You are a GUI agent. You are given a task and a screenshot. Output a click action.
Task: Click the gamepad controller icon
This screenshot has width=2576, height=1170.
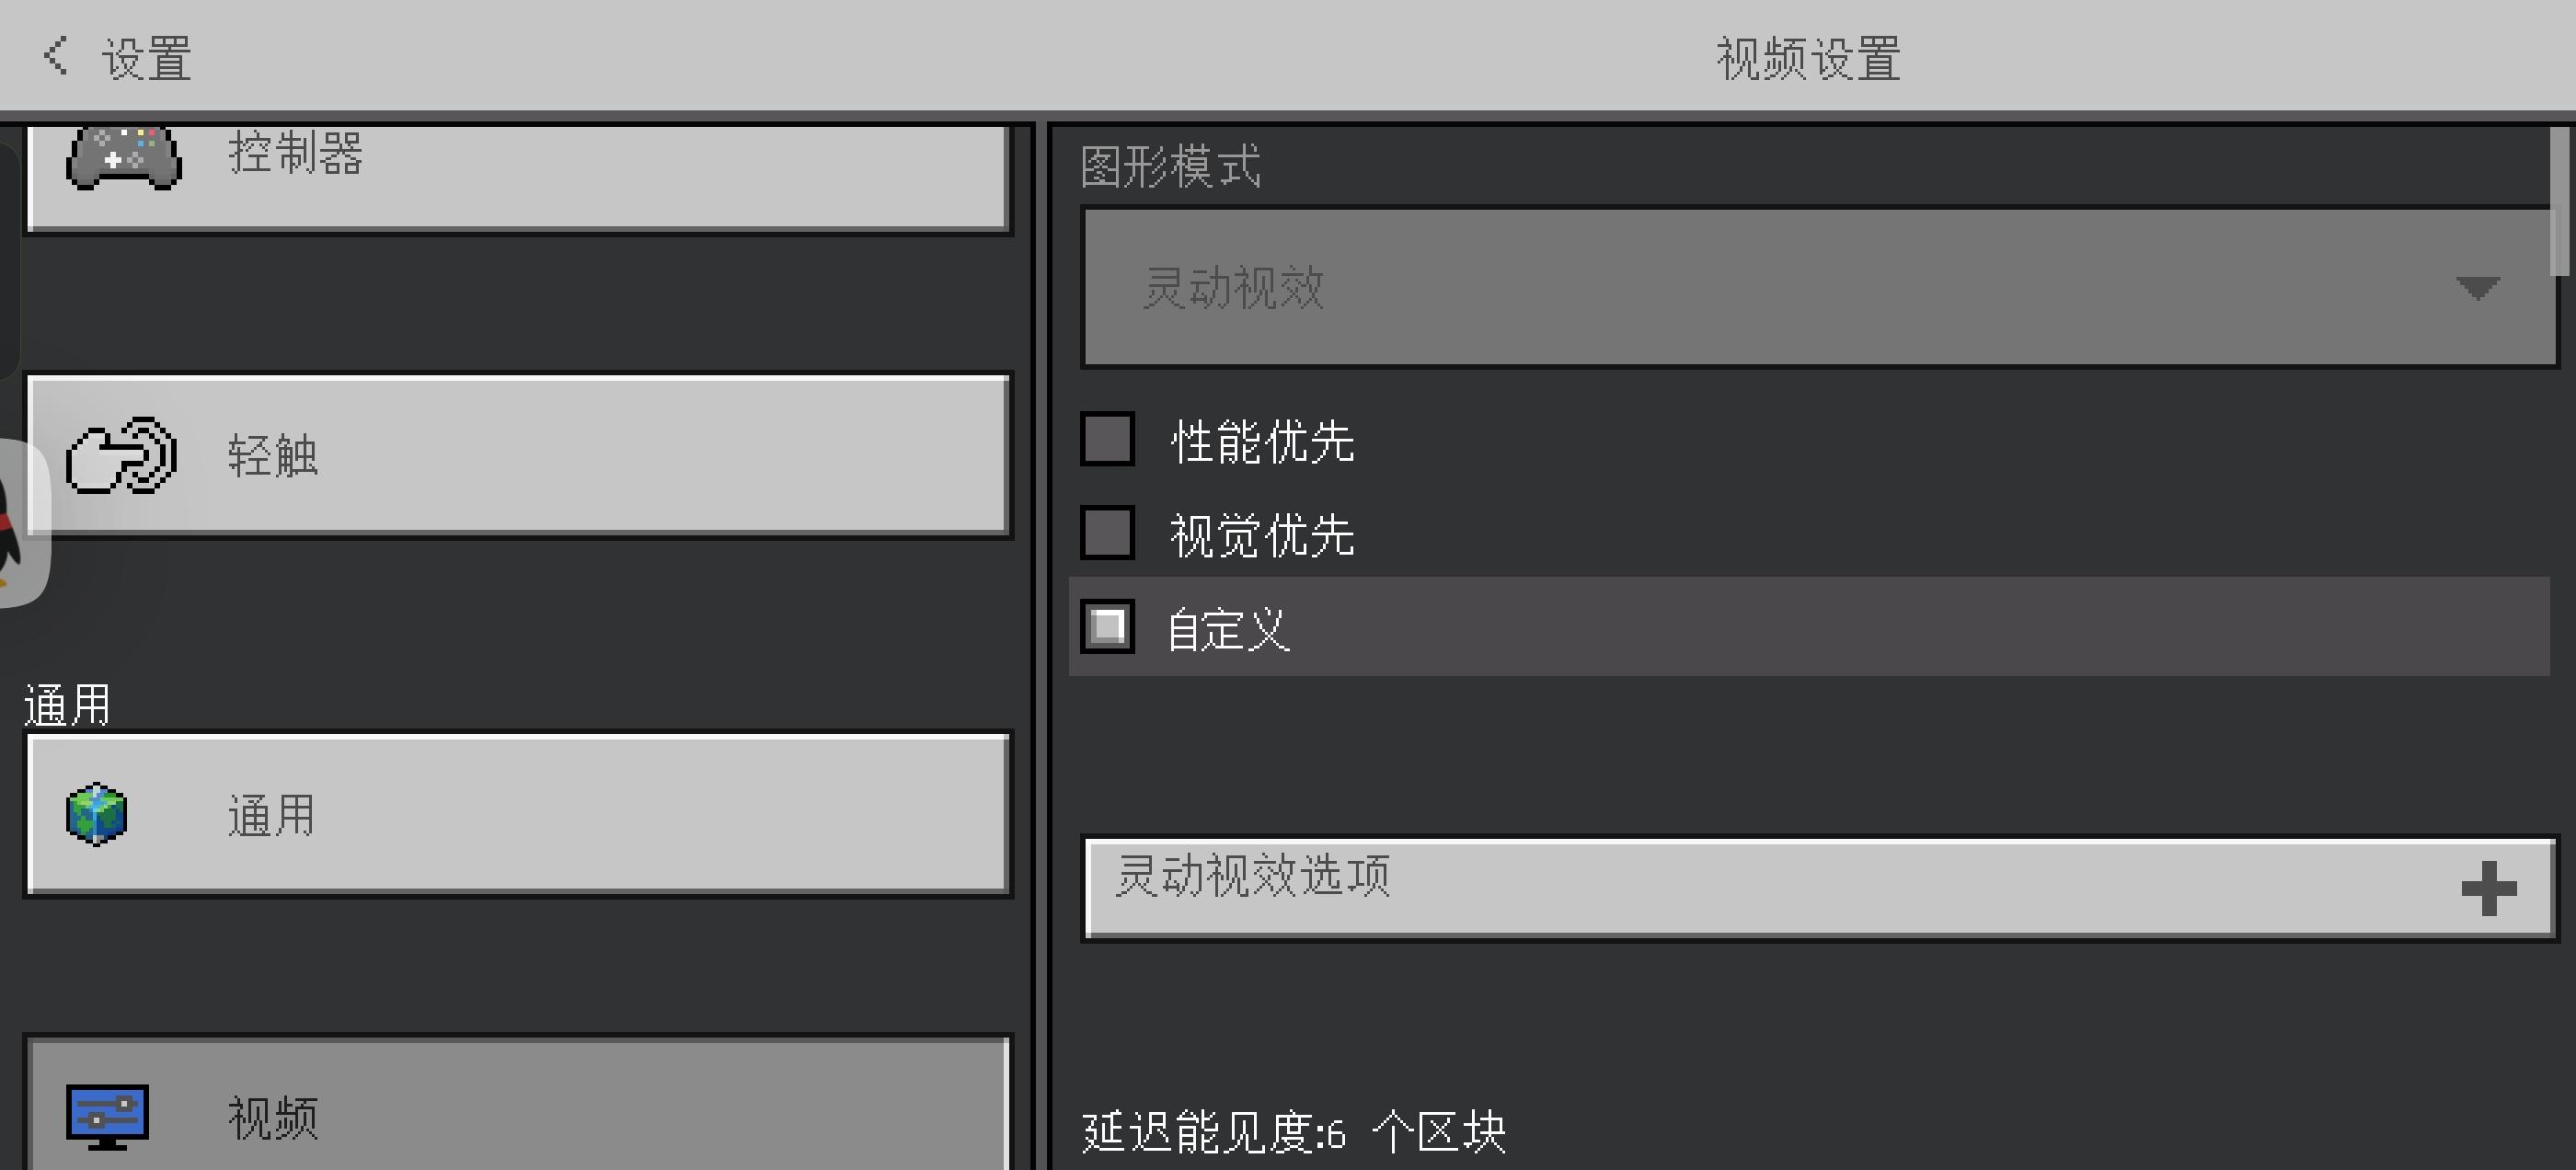click(123, 157)
